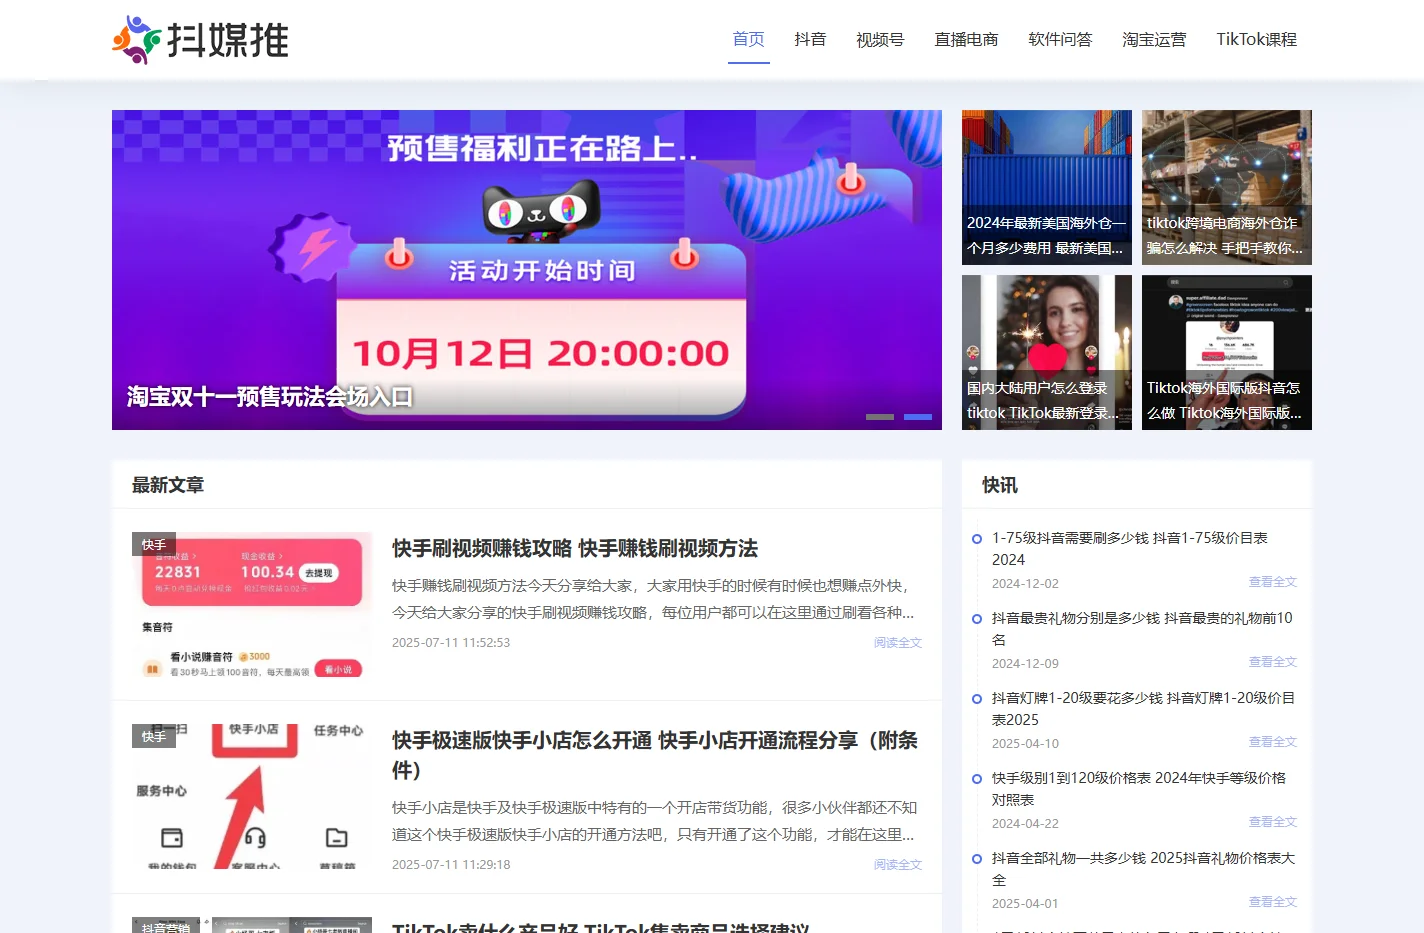The width and height of the screenshot is (1424, 933).
Task: Open news item 快手级别1到120级价格表
Action: [1139, 789]
